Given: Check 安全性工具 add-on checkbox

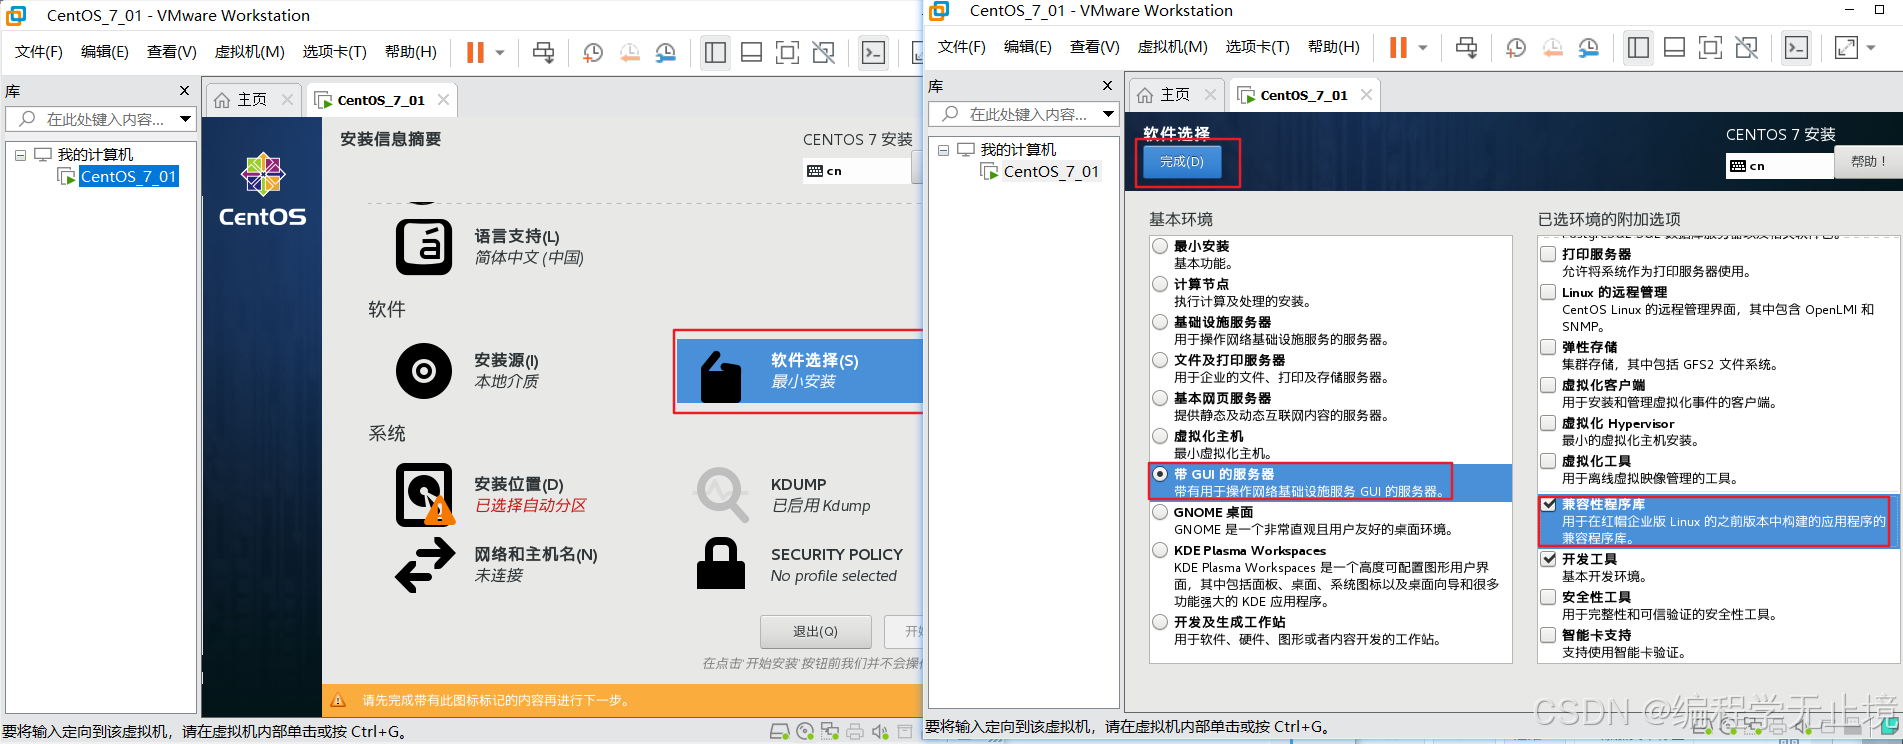Looking at the screenshot, I should tap(1548, 597).
